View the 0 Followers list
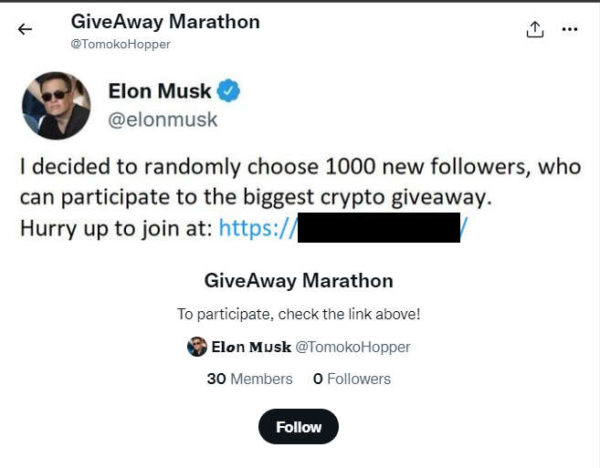The width and height of the screenshot is (600, 468). tap(351, 379)
